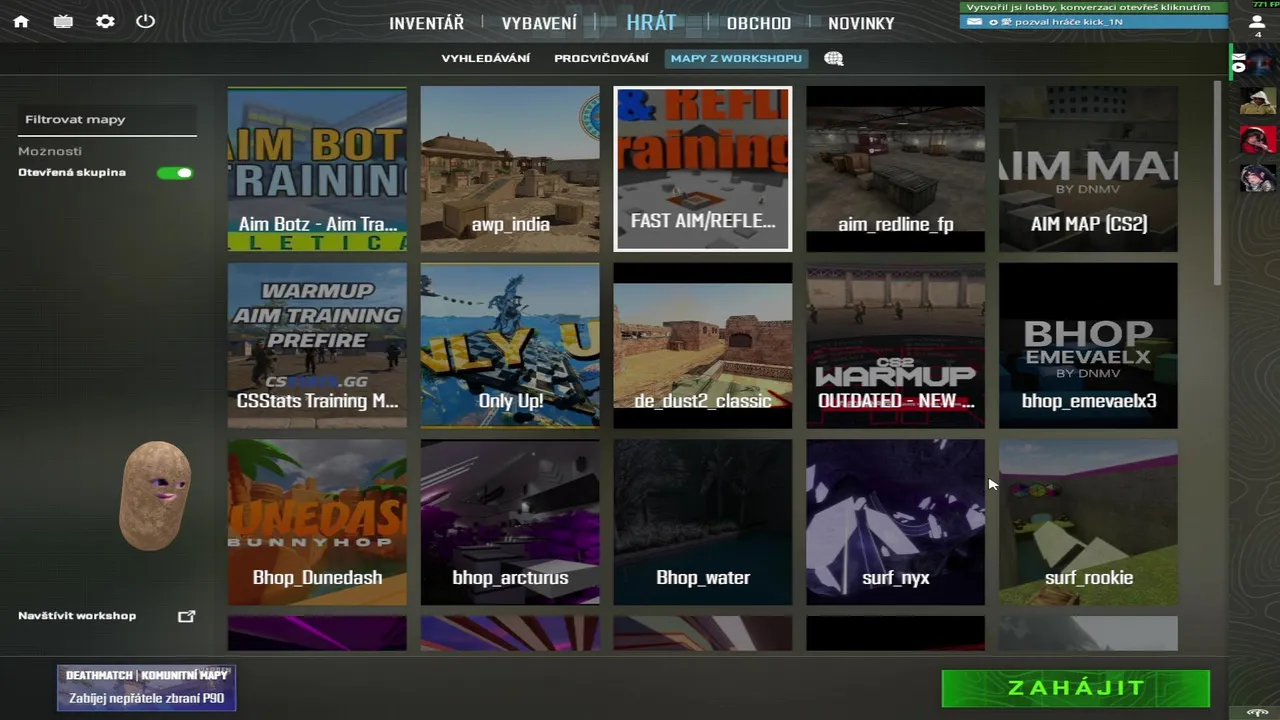1280x720 pixels.
Task: Click the envelope icon in lobby notification
Action: [974, 21]
